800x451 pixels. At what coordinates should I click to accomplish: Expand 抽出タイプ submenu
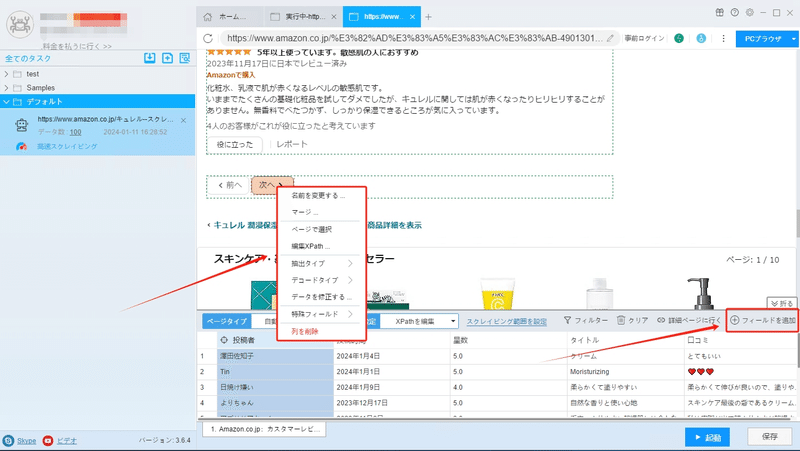(351, 263)
